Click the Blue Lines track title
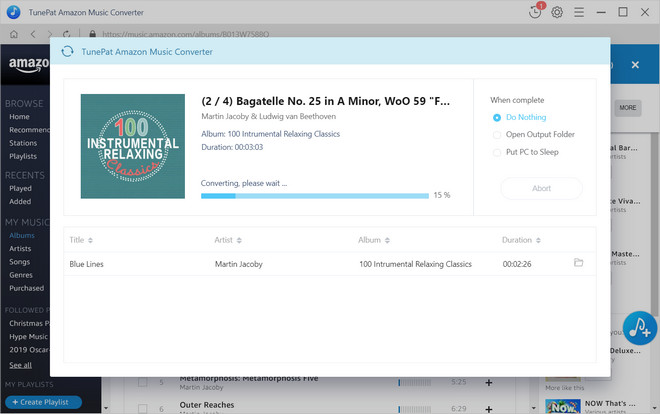 point(86,264)
